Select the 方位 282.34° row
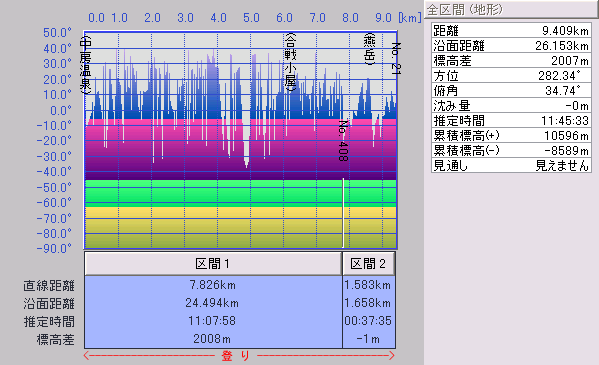Viewport: 599px width, 365px height. tap(511, 75)
